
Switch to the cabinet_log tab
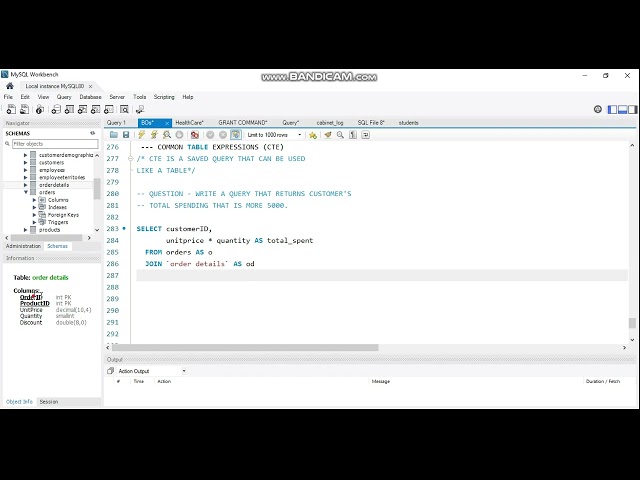tap(330, 122)
